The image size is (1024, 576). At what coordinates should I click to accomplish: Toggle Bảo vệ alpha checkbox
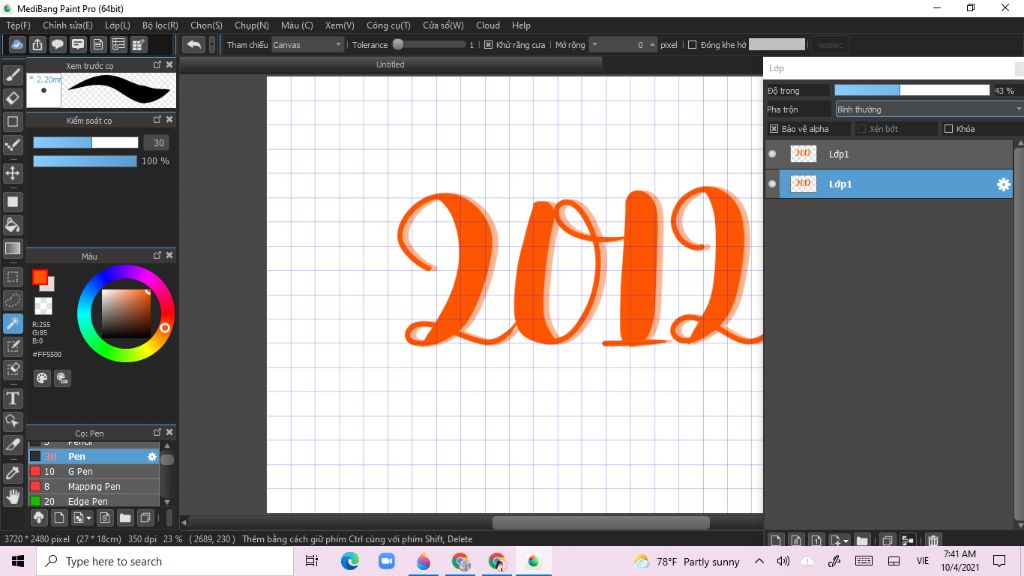tap(774, 129)
